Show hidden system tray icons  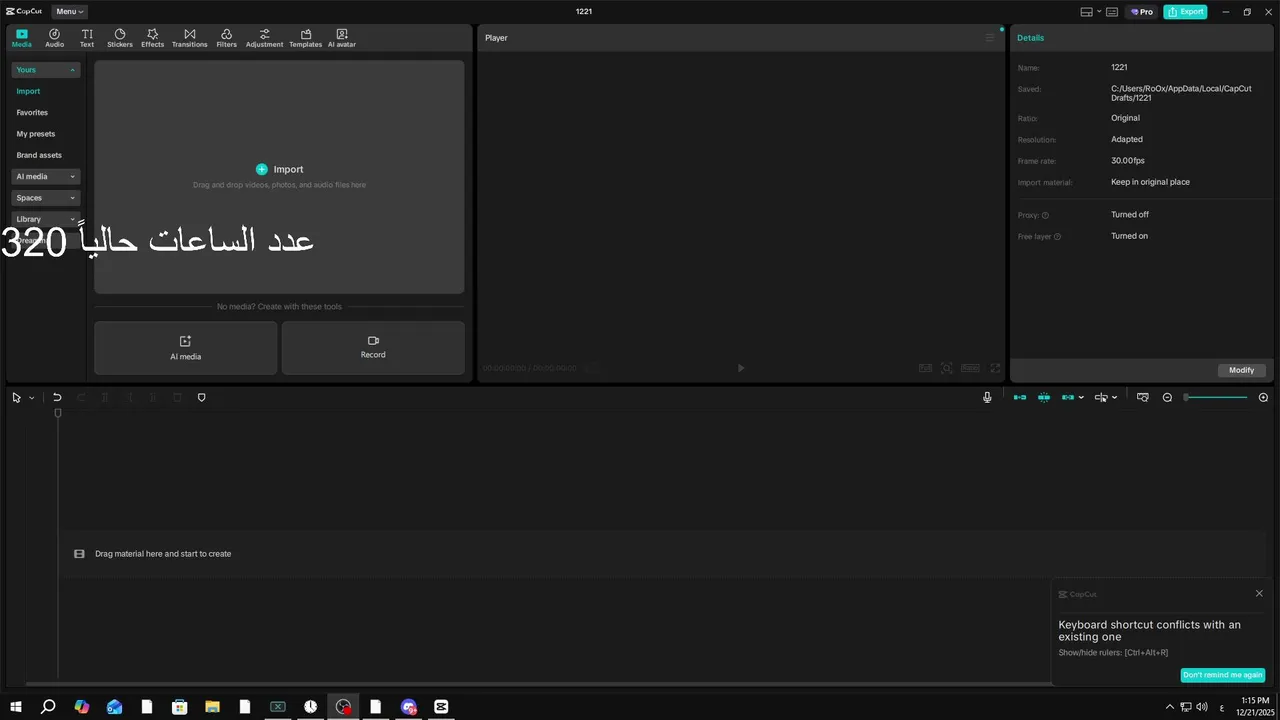coord(1170,707)
